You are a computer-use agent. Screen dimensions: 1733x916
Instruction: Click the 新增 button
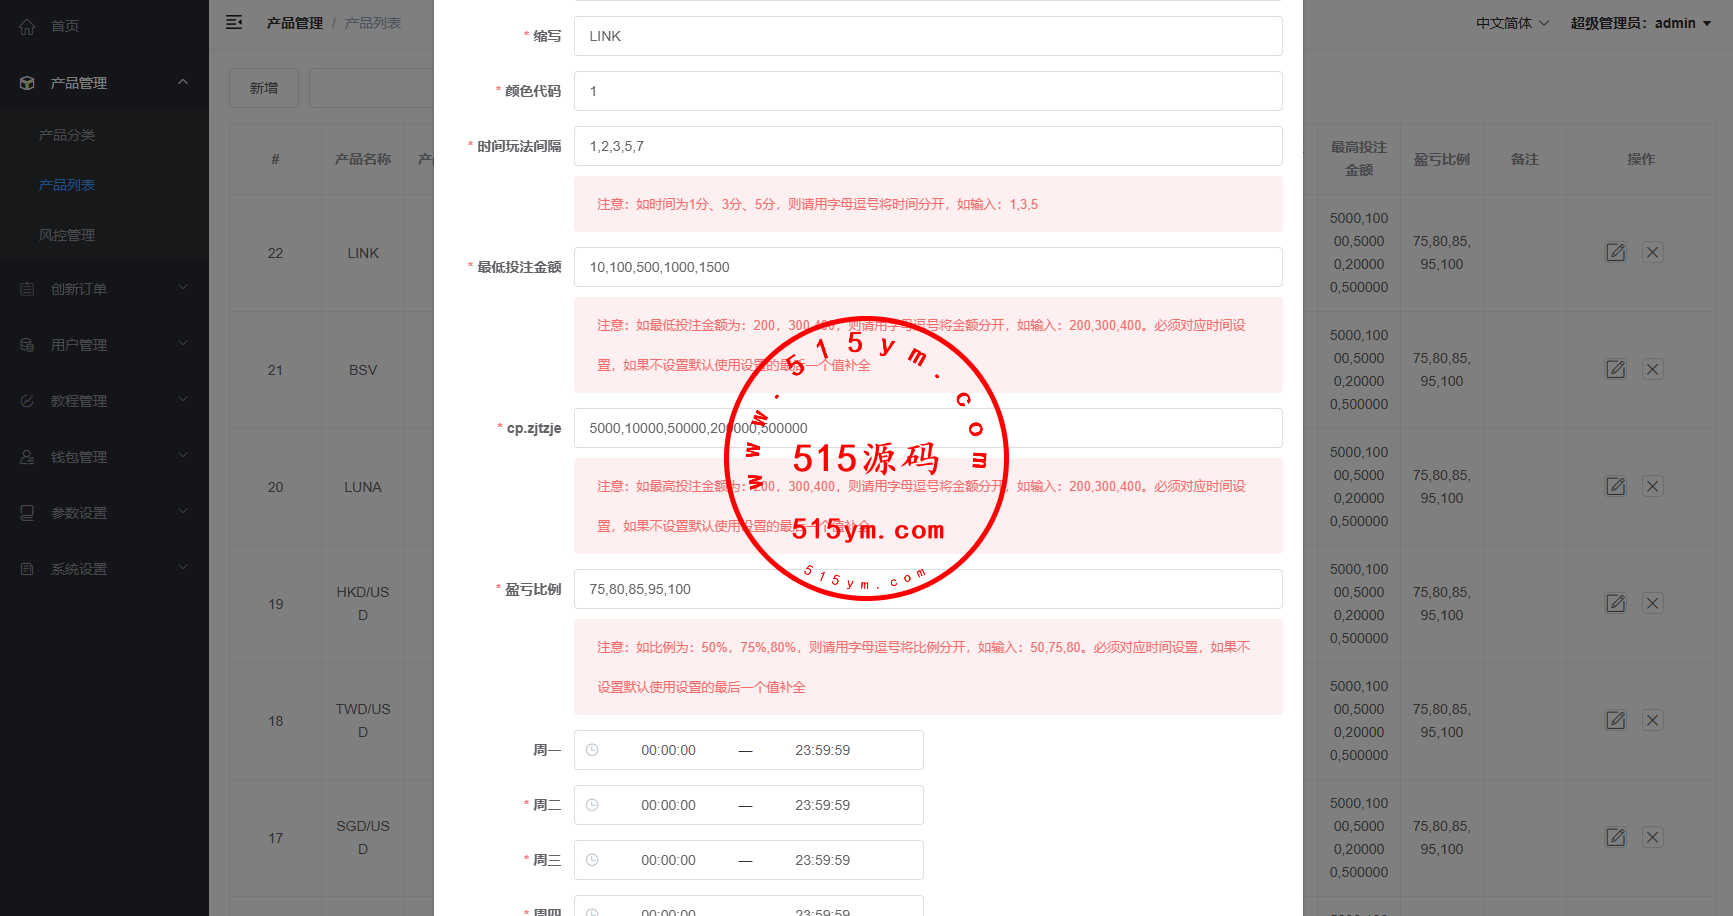pyautogui.click(x=264, y=88)
